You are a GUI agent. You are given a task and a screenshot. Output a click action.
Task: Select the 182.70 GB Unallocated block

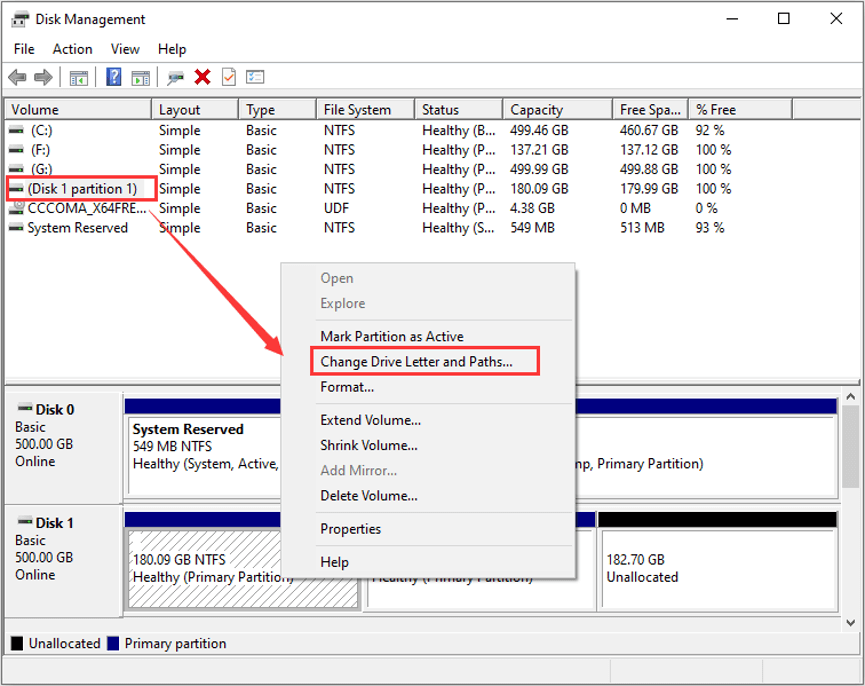[x=718, y=569]
